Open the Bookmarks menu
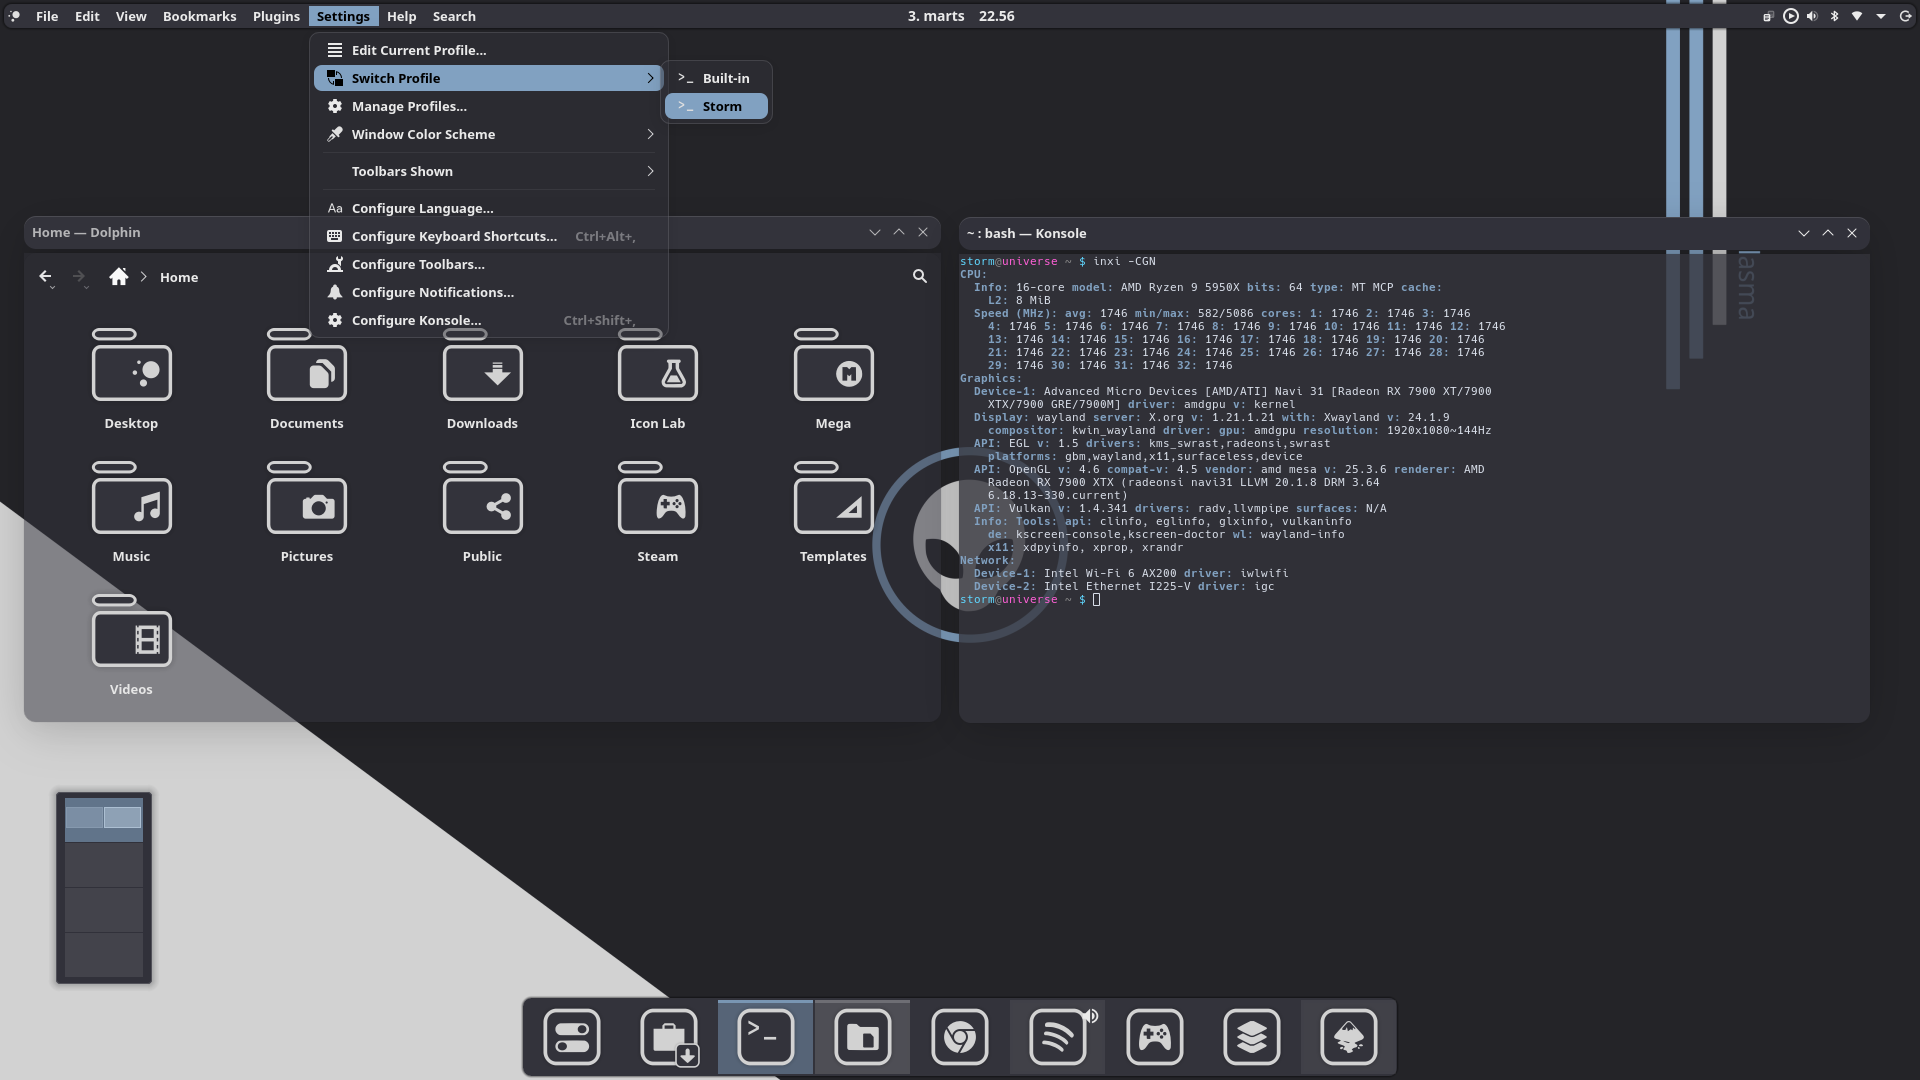The image size is (1920, 1080). click(199, 16)
